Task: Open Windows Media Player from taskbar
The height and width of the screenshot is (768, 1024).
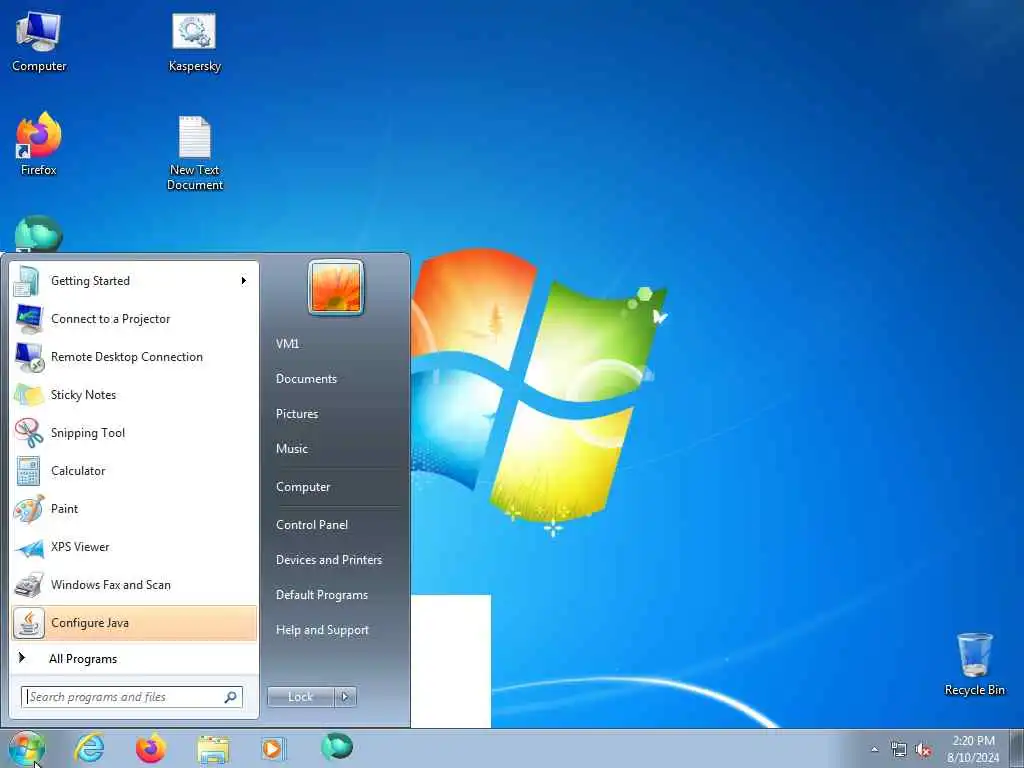Action: [272, 748]
